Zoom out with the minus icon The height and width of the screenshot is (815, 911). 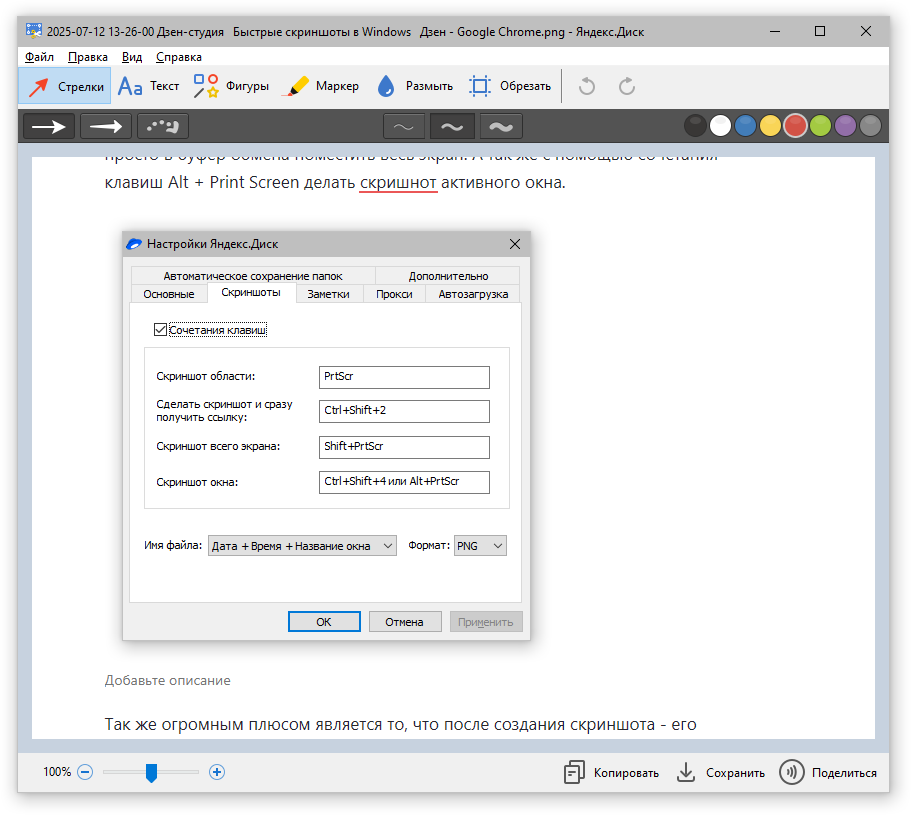(x=85, y=772)
